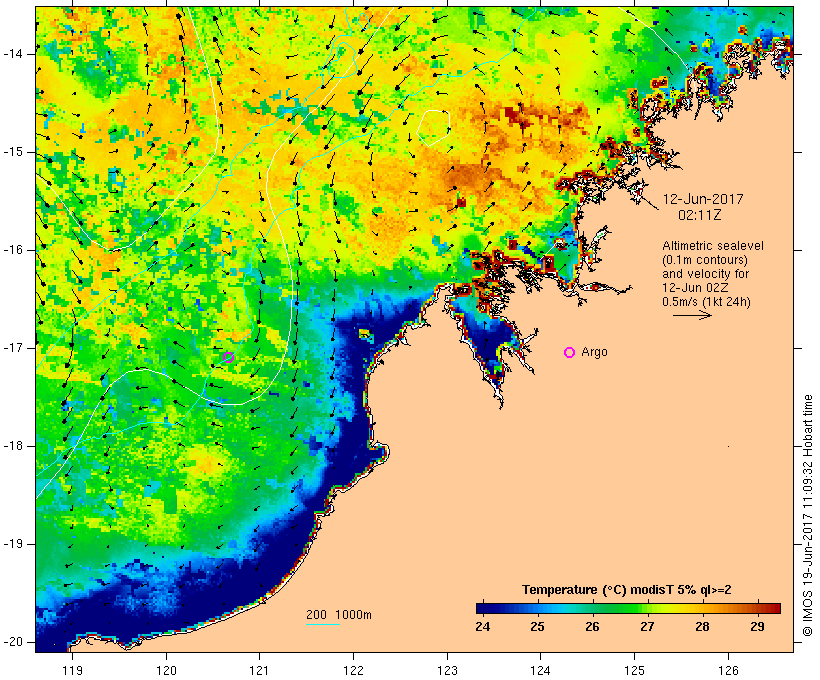
Task: Click the 'Argo' legend label
Action: [595, 352]
